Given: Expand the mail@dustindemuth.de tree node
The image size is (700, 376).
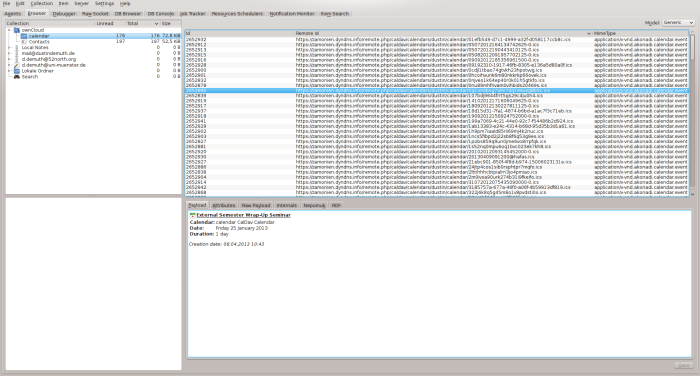Looking at the screenshot, I should click(9, 53).
